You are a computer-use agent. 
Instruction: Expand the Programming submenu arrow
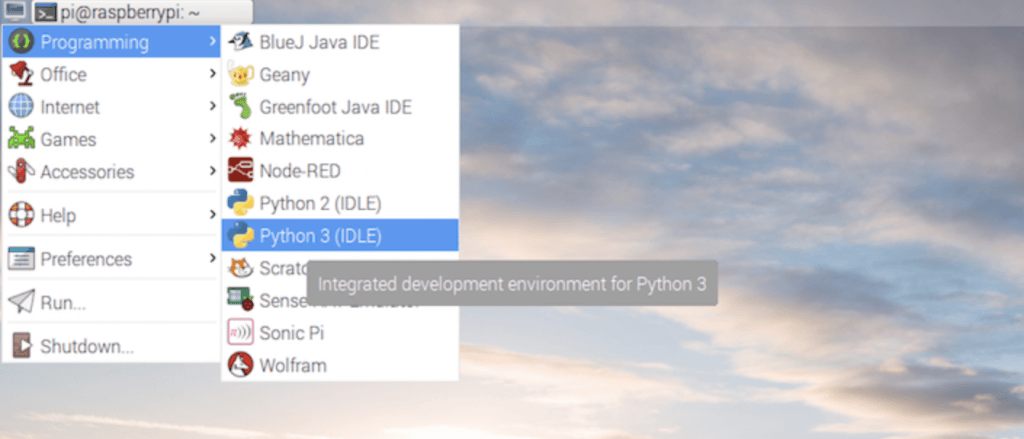coord(212,42)
